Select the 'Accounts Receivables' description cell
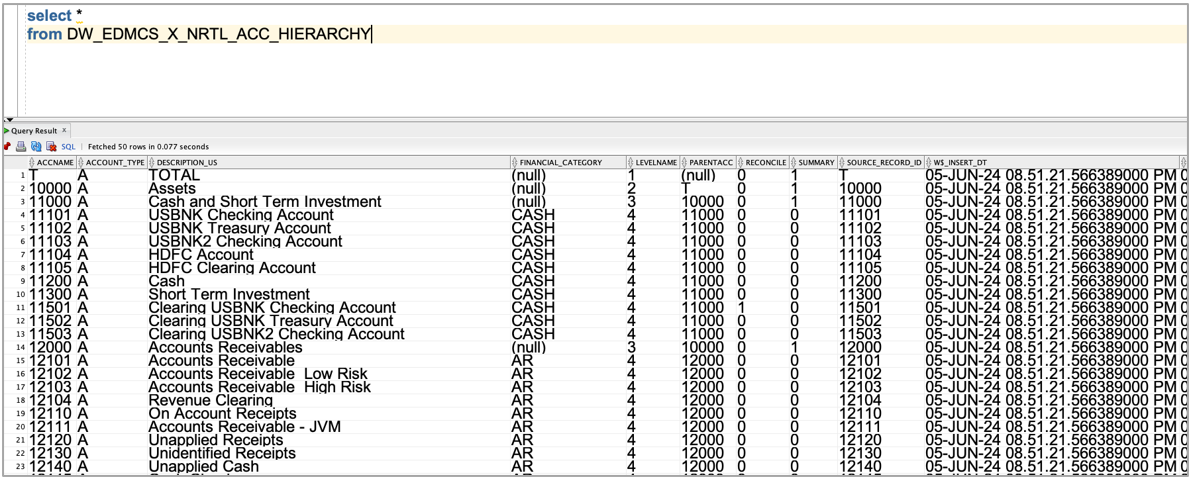1191x479 pixels. pos(330,347)
